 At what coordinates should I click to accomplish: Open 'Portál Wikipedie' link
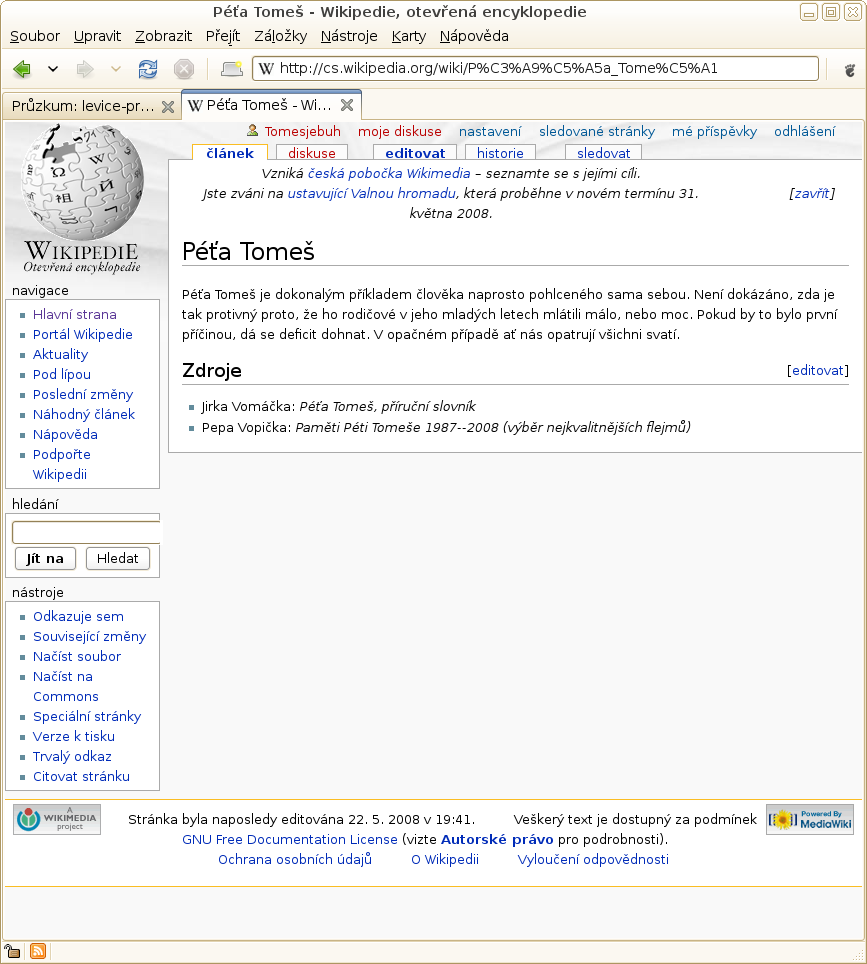point(82,334)
